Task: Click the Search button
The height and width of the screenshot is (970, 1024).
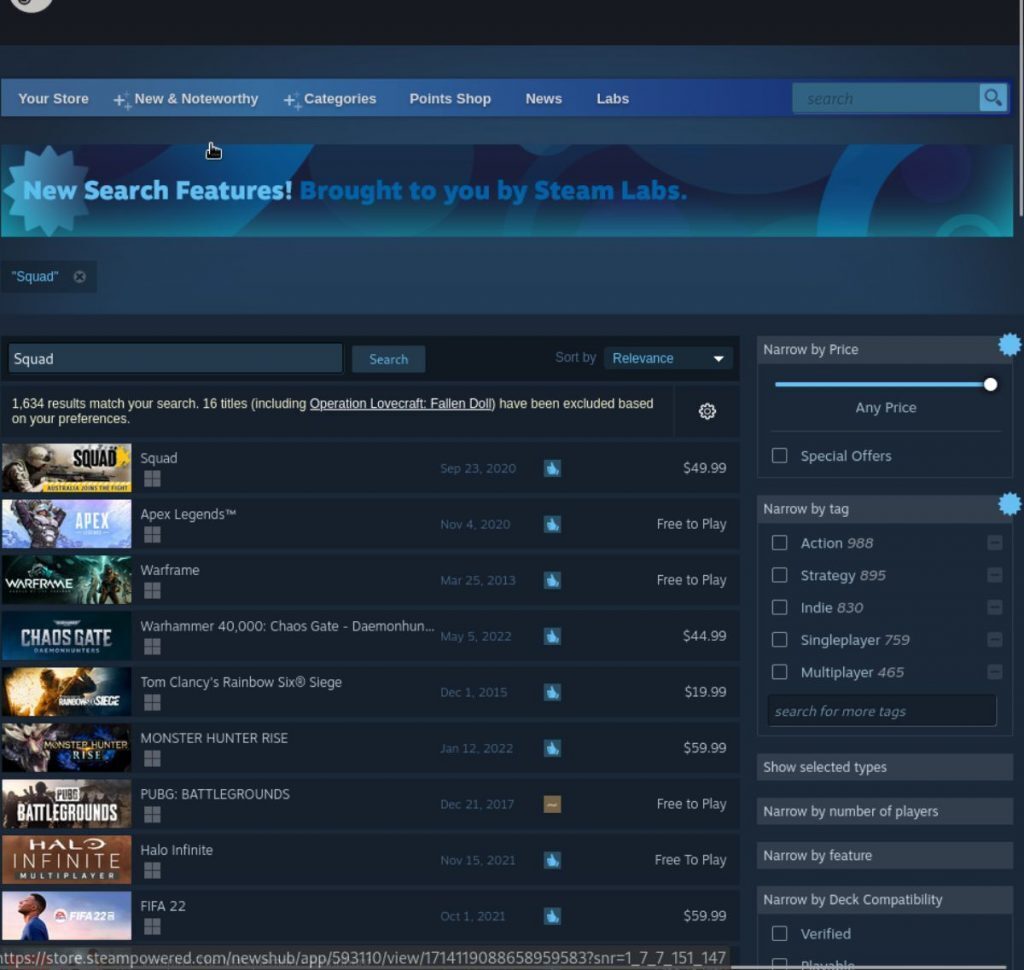Action: pyautogui.click(x=388, y=358)
